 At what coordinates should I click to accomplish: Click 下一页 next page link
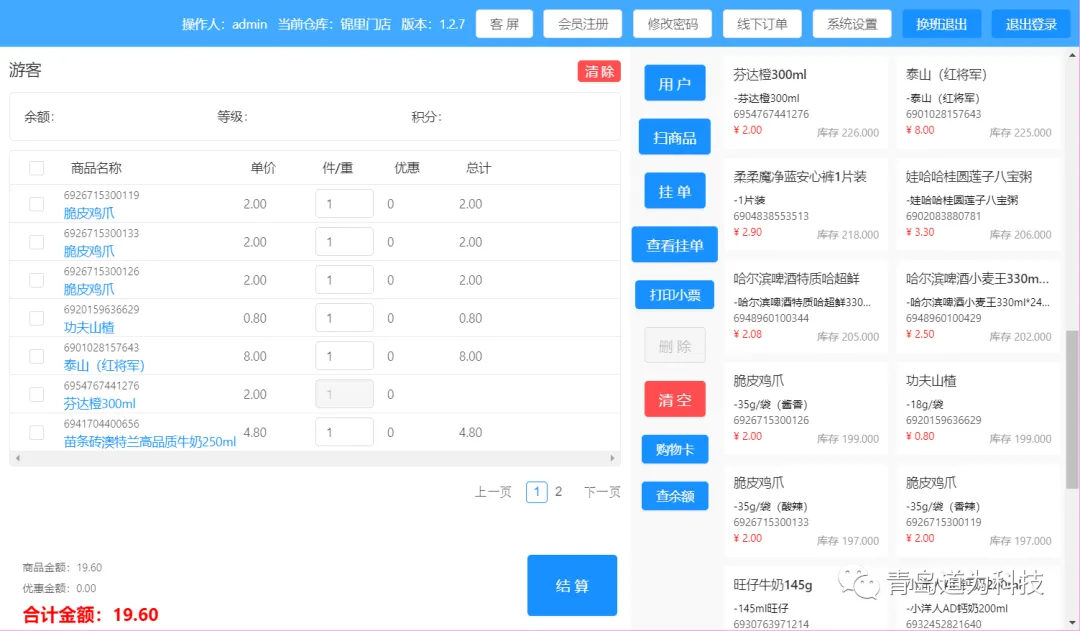click(602, 492)
